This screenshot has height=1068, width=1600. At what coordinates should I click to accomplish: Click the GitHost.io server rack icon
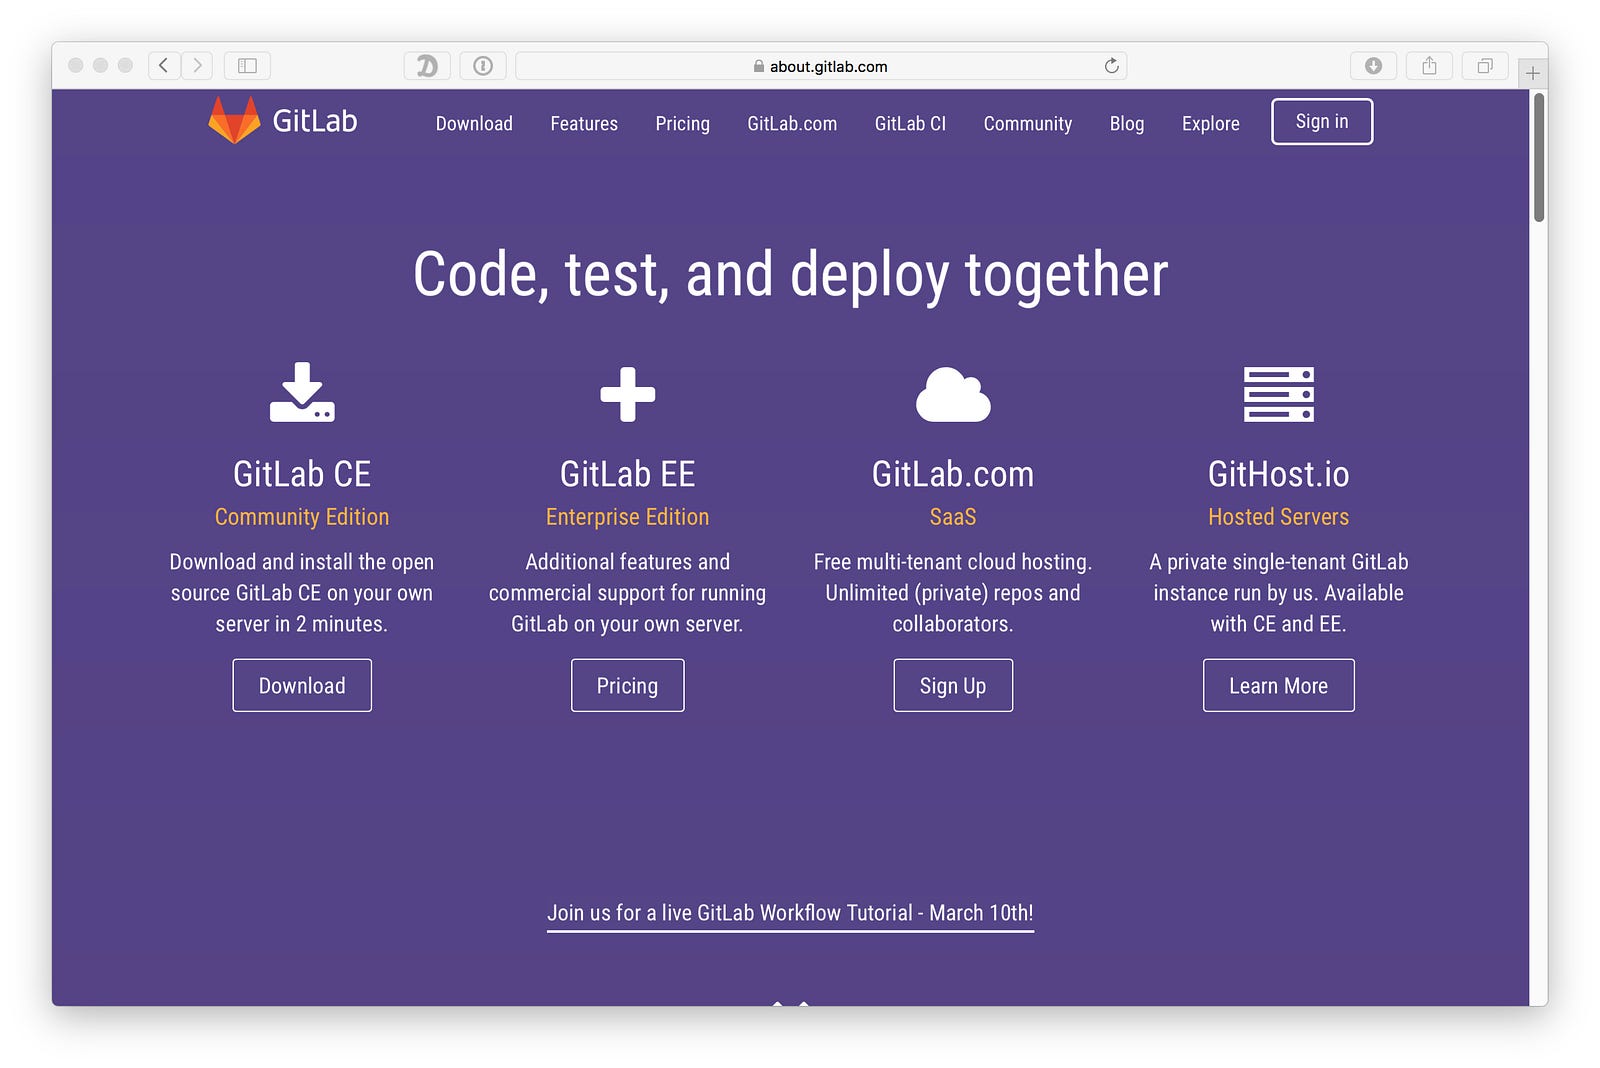[1279, 394]
